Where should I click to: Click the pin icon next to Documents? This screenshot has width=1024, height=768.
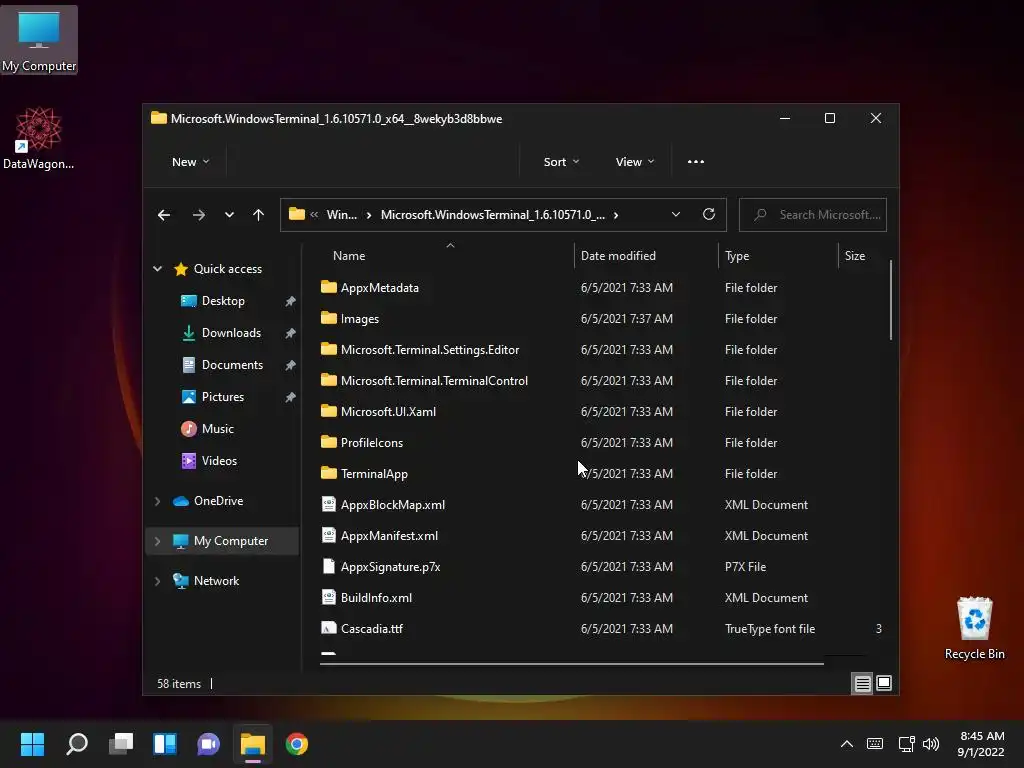click(291, 365)
